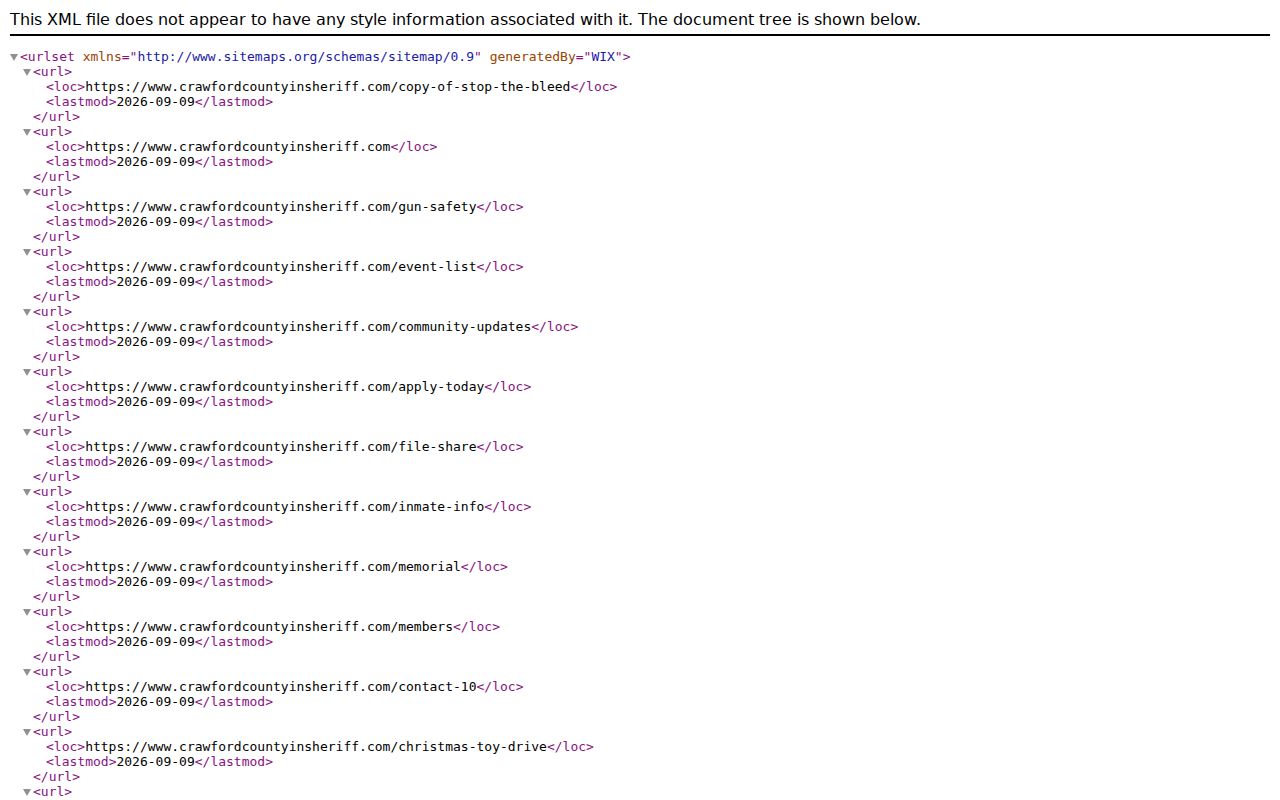
Task: Collapse the url node containing copy-of-stop-the-bleed
Action: (27, 72)
